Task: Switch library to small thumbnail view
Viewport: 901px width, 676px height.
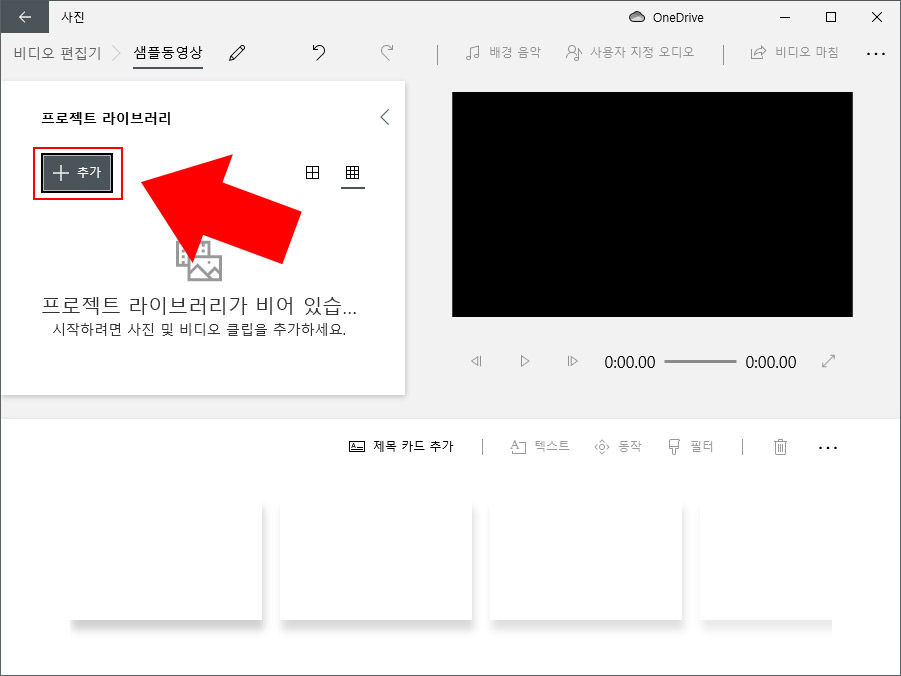Action: [352, 172]
